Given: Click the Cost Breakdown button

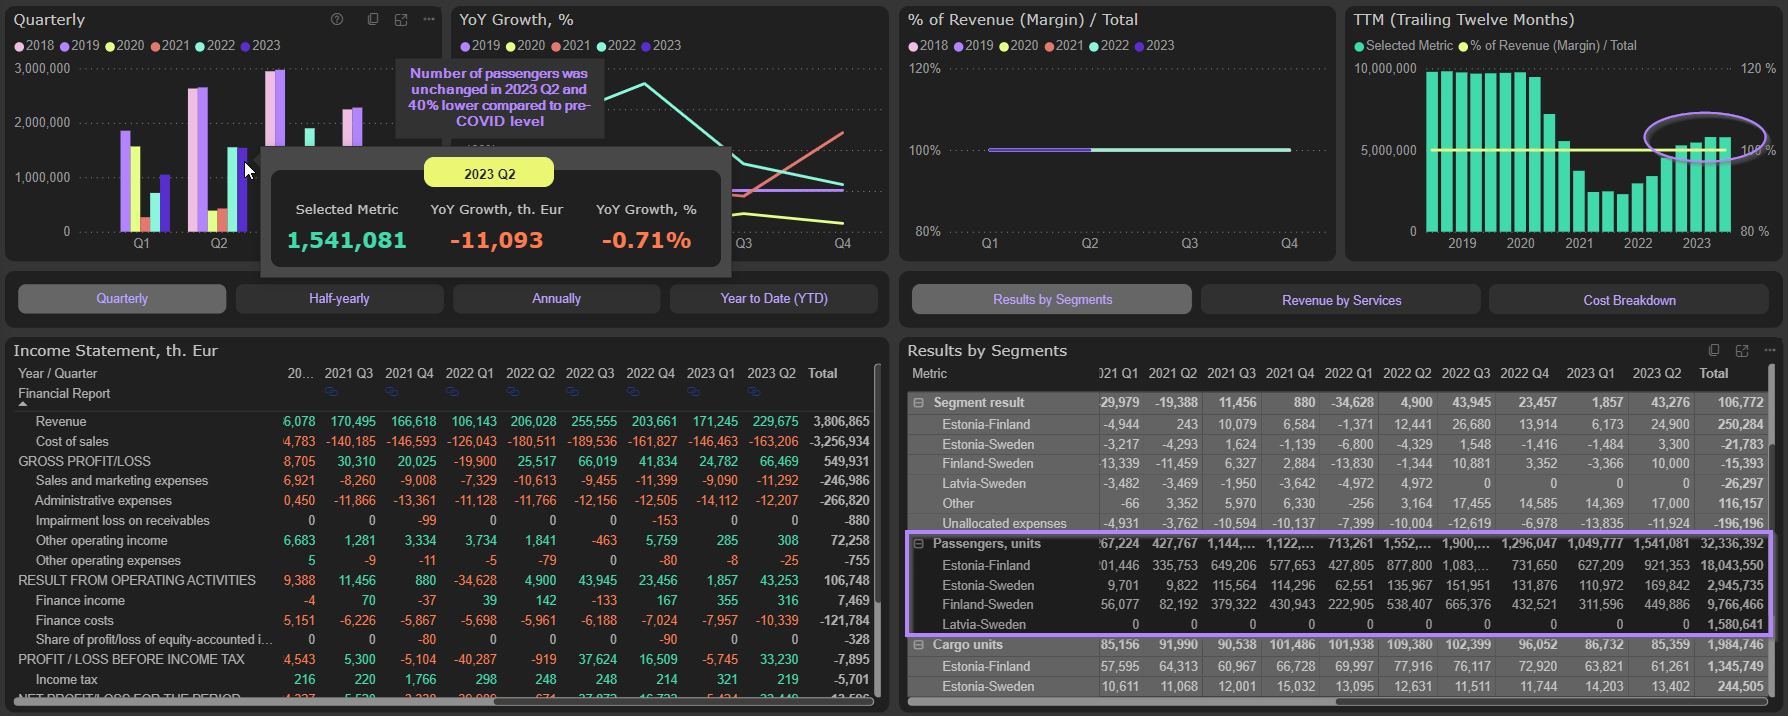Looking at the screenshot, I should [1628, 300].
